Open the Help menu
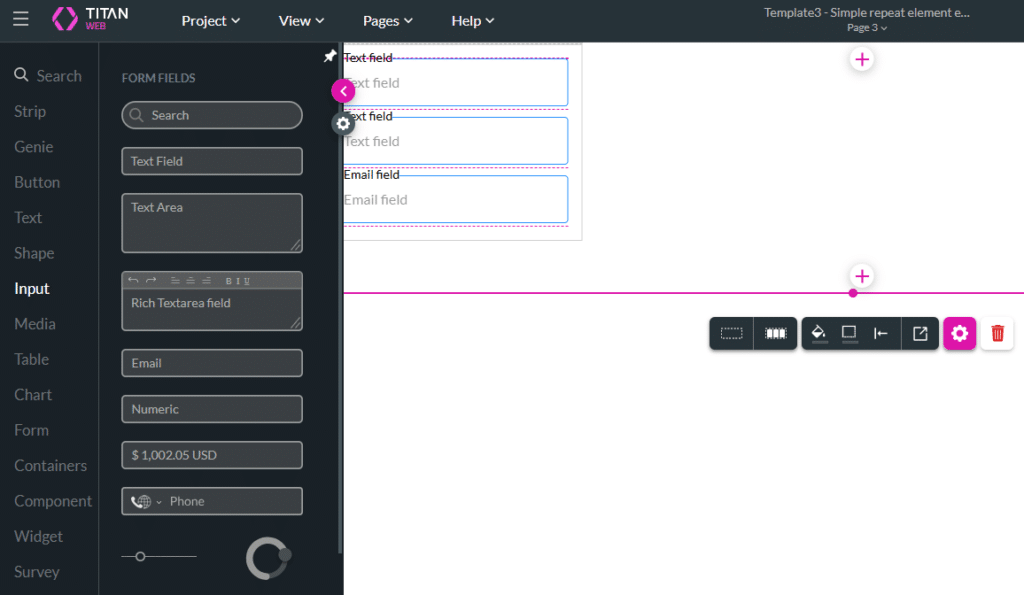This screenshot has height=595, width=1024. tap(472, 20)
